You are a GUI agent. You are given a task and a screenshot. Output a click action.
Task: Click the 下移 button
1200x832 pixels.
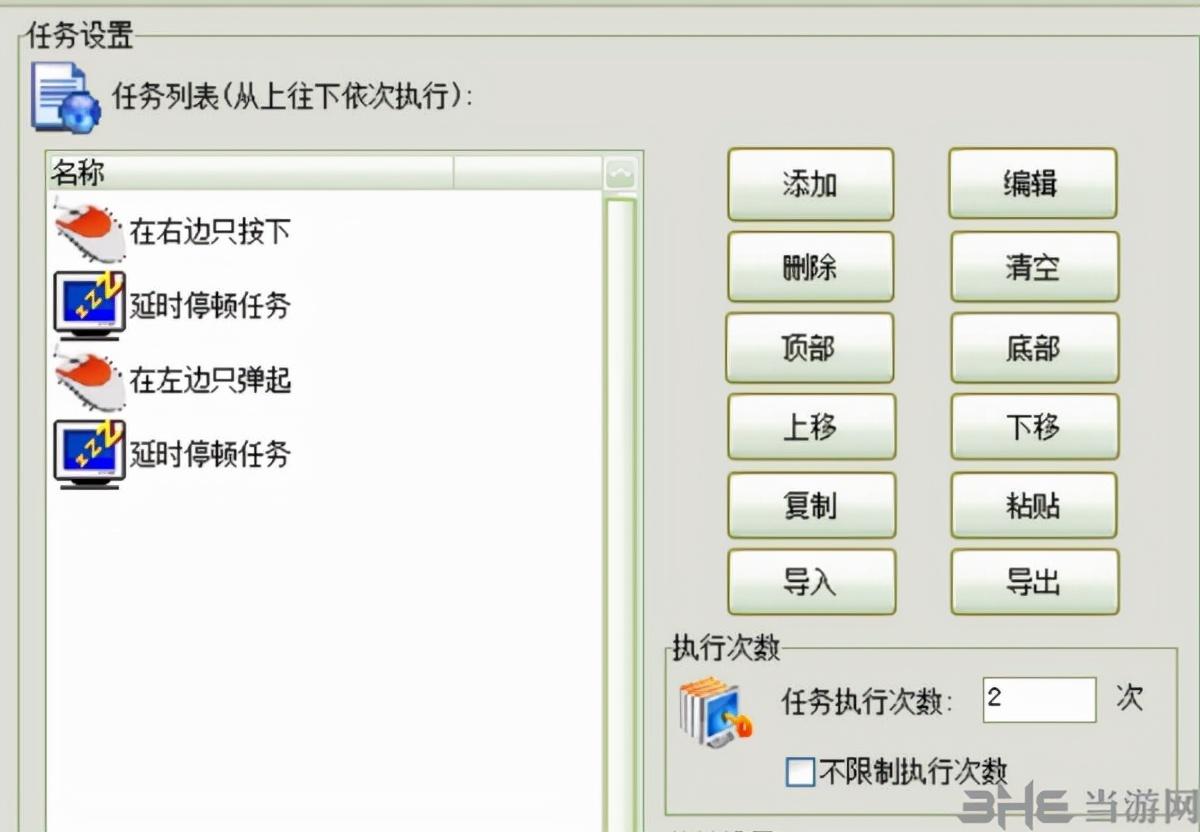[1034, 427]
